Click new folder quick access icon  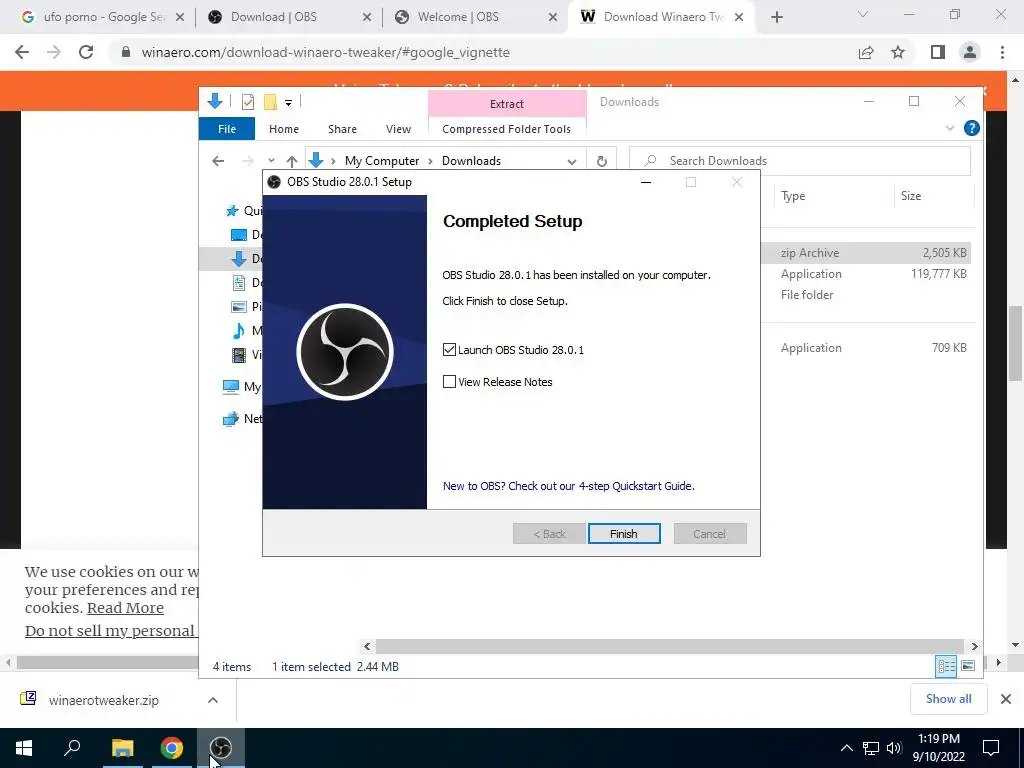pyautogui.click(x=270, y=102)
